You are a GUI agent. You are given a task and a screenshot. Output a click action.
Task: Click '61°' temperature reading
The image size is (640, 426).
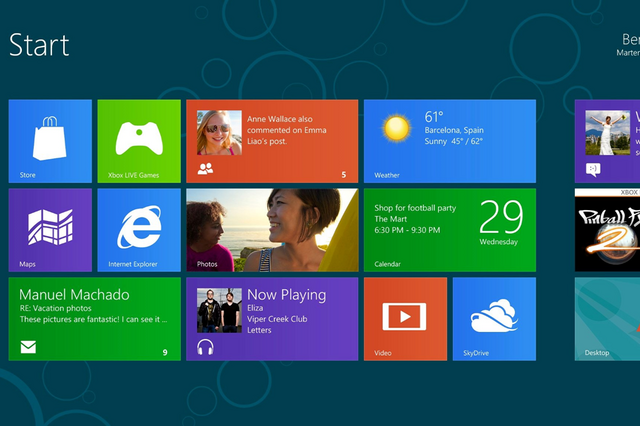(x=434, y=117)
